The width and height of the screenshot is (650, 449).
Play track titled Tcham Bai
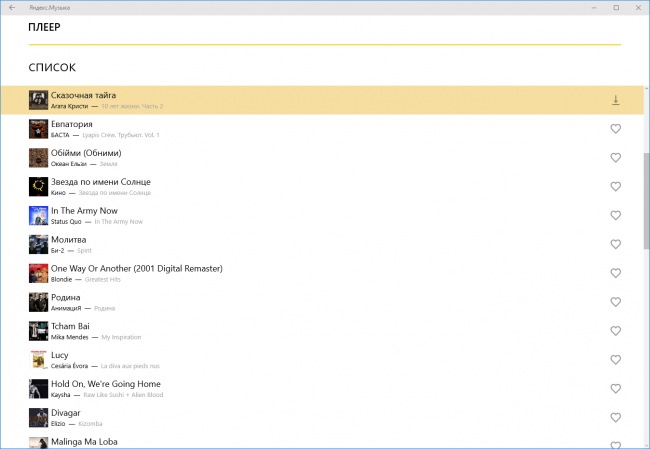70,326
